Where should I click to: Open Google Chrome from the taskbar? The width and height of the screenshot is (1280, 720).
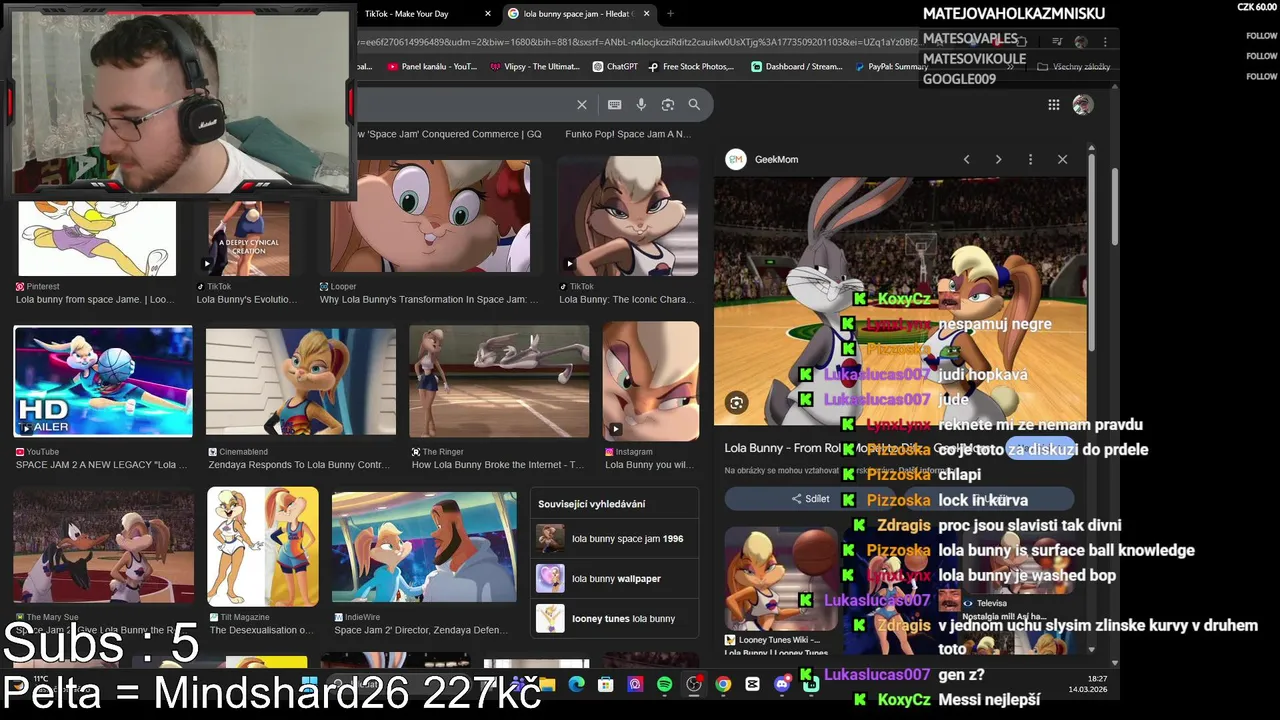pos(723,684)
